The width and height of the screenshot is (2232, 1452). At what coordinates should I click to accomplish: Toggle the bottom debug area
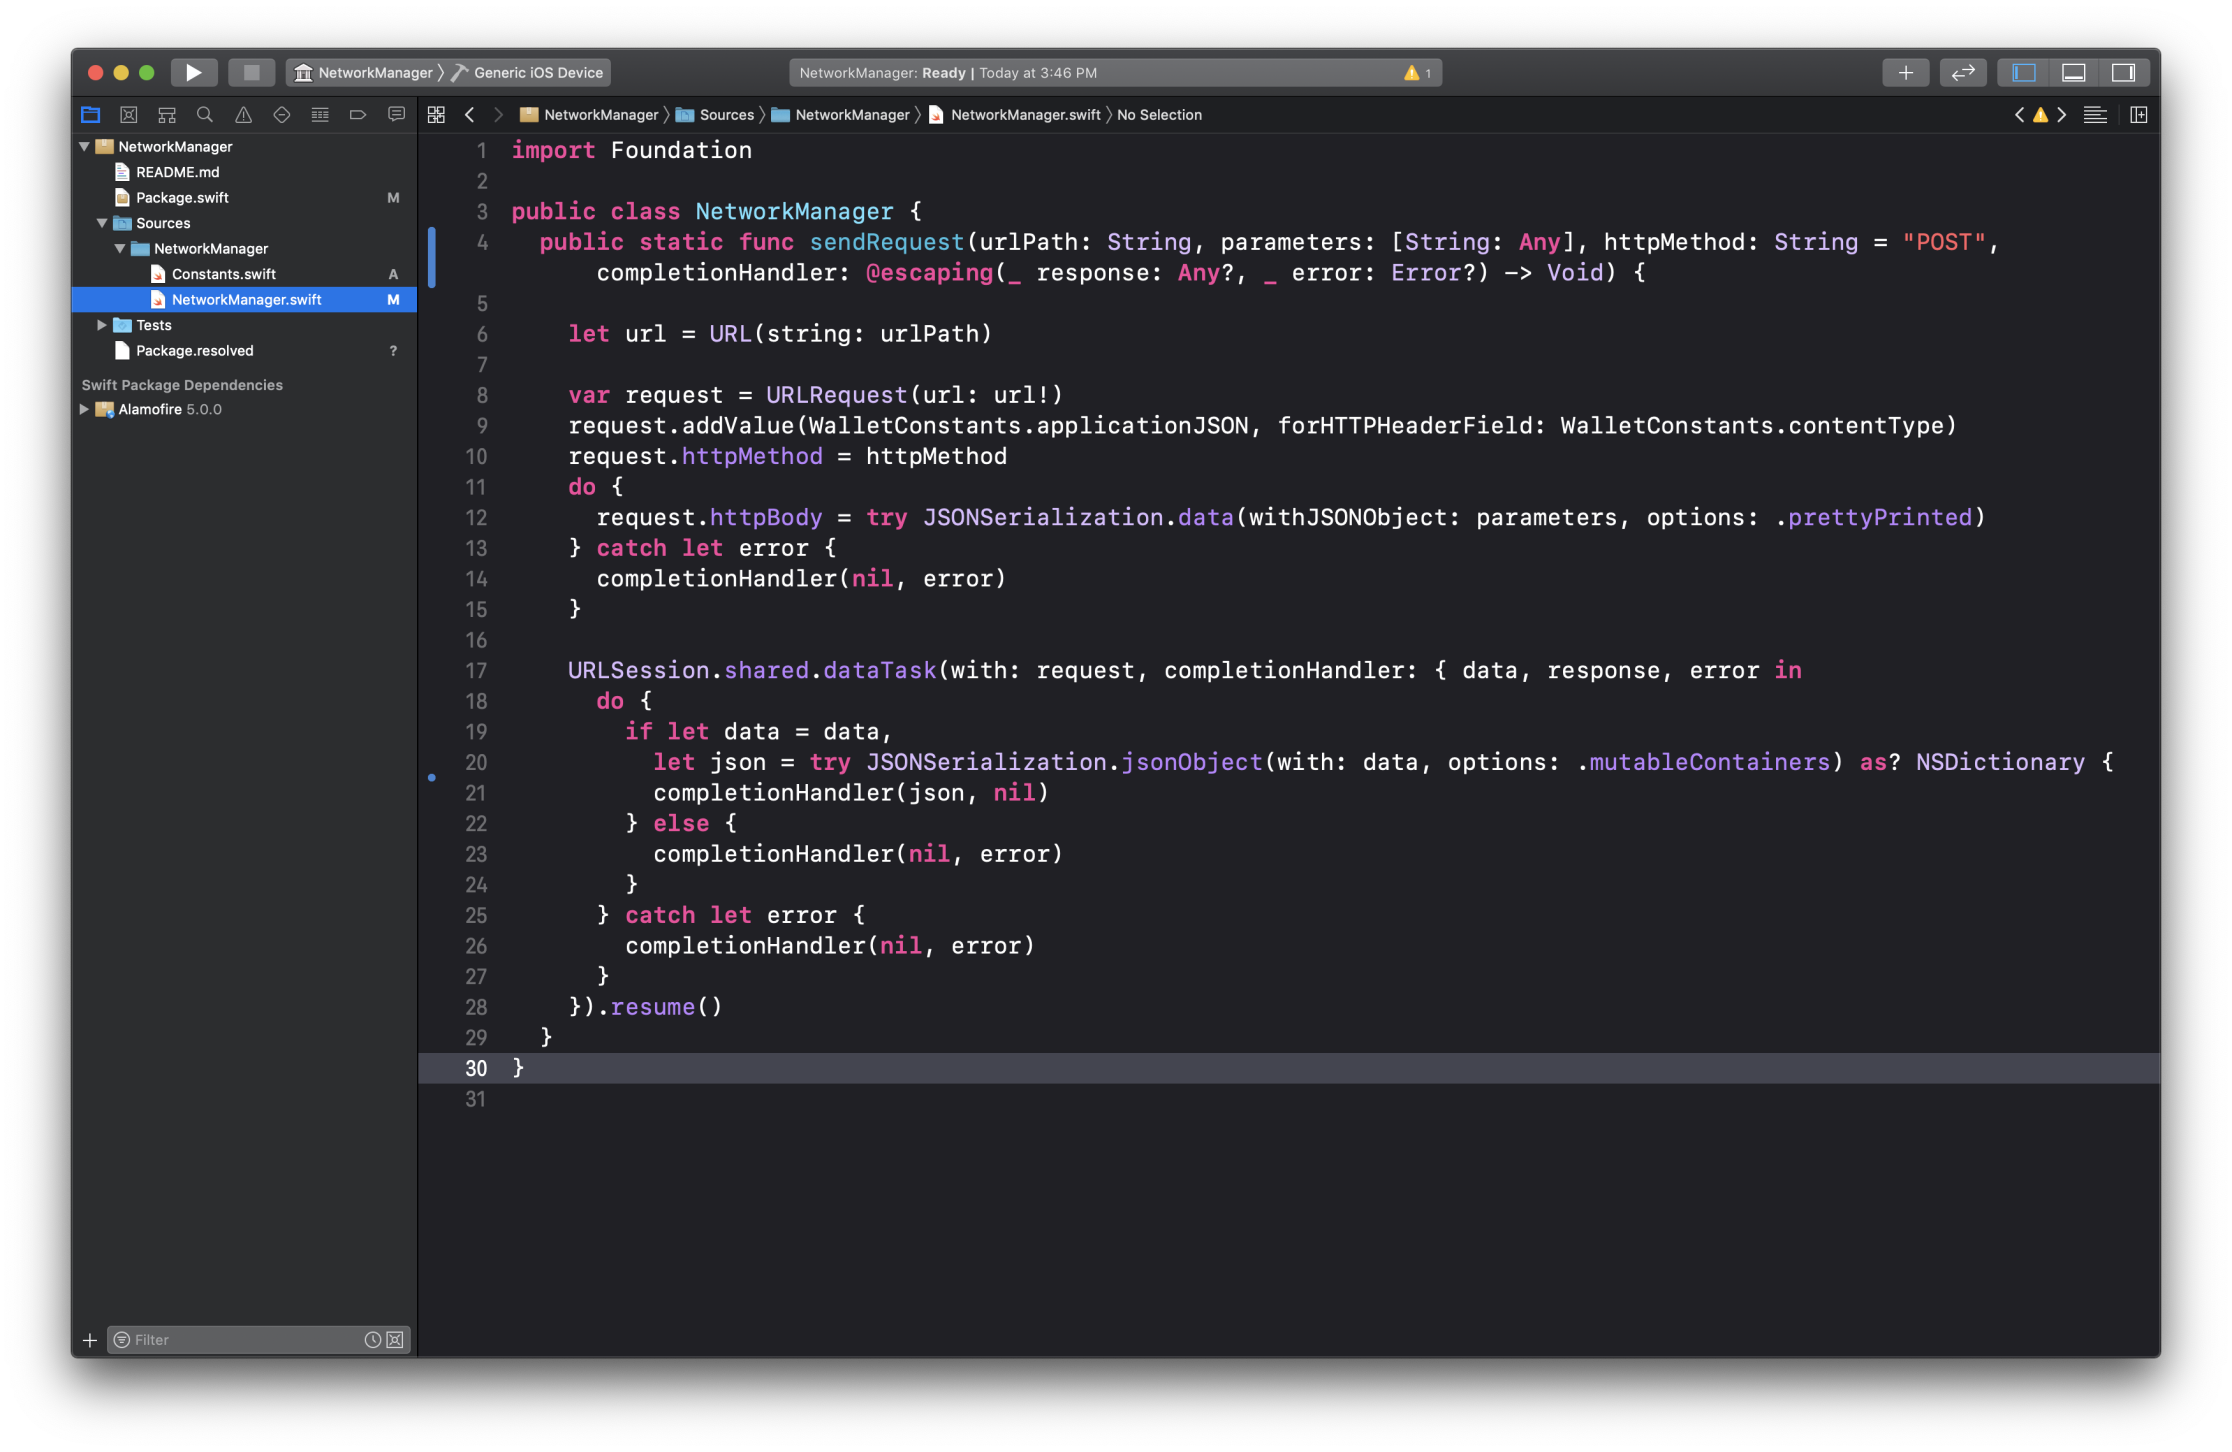[x=2074, y=72]
